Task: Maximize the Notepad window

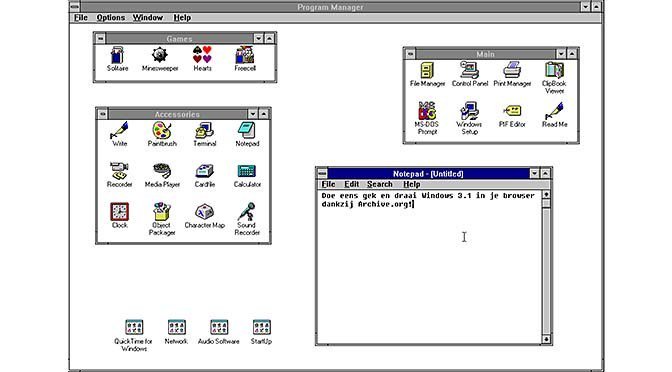Action: click(545, 174)
